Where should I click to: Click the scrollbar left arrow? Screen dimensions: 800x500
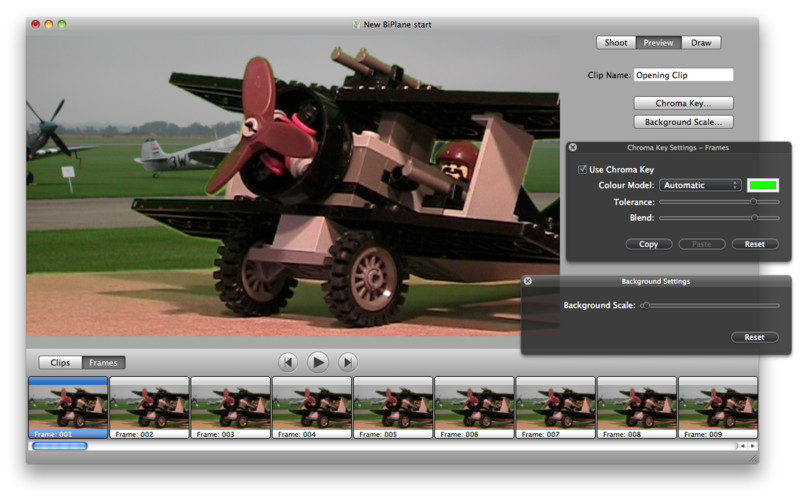click(x=743, y=446)
